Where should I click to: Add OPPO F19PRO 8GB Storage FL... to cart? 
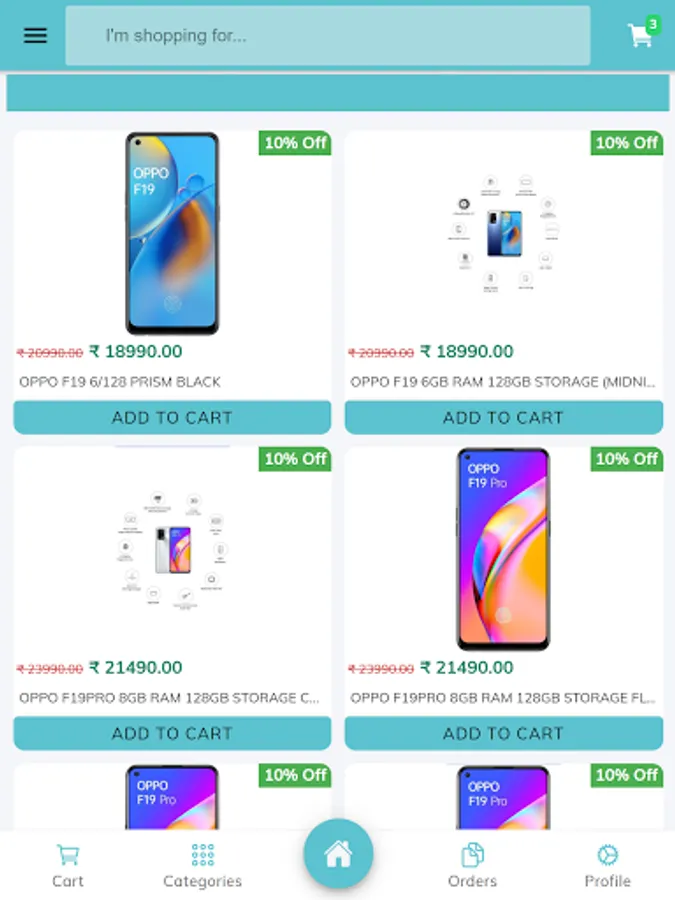(503, 733)
